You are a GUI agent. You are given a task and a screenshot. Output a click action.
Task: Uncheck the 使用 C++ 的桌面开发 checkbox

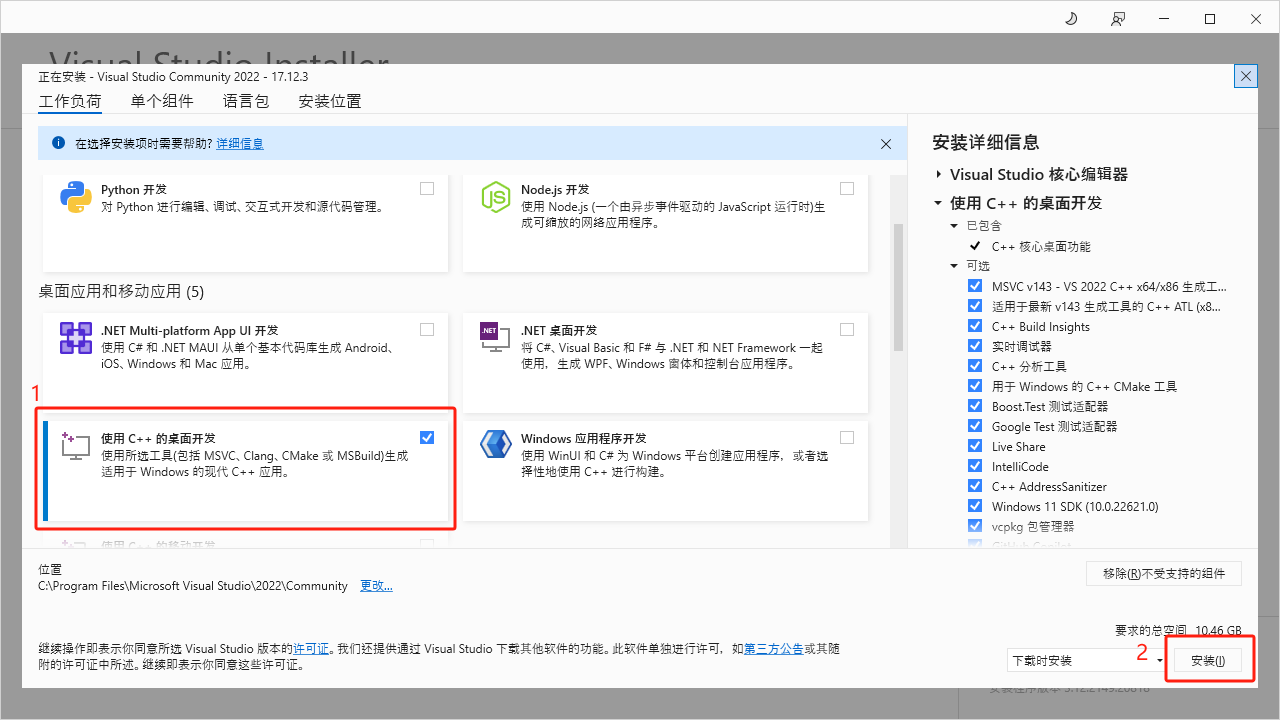coord(427,437)
